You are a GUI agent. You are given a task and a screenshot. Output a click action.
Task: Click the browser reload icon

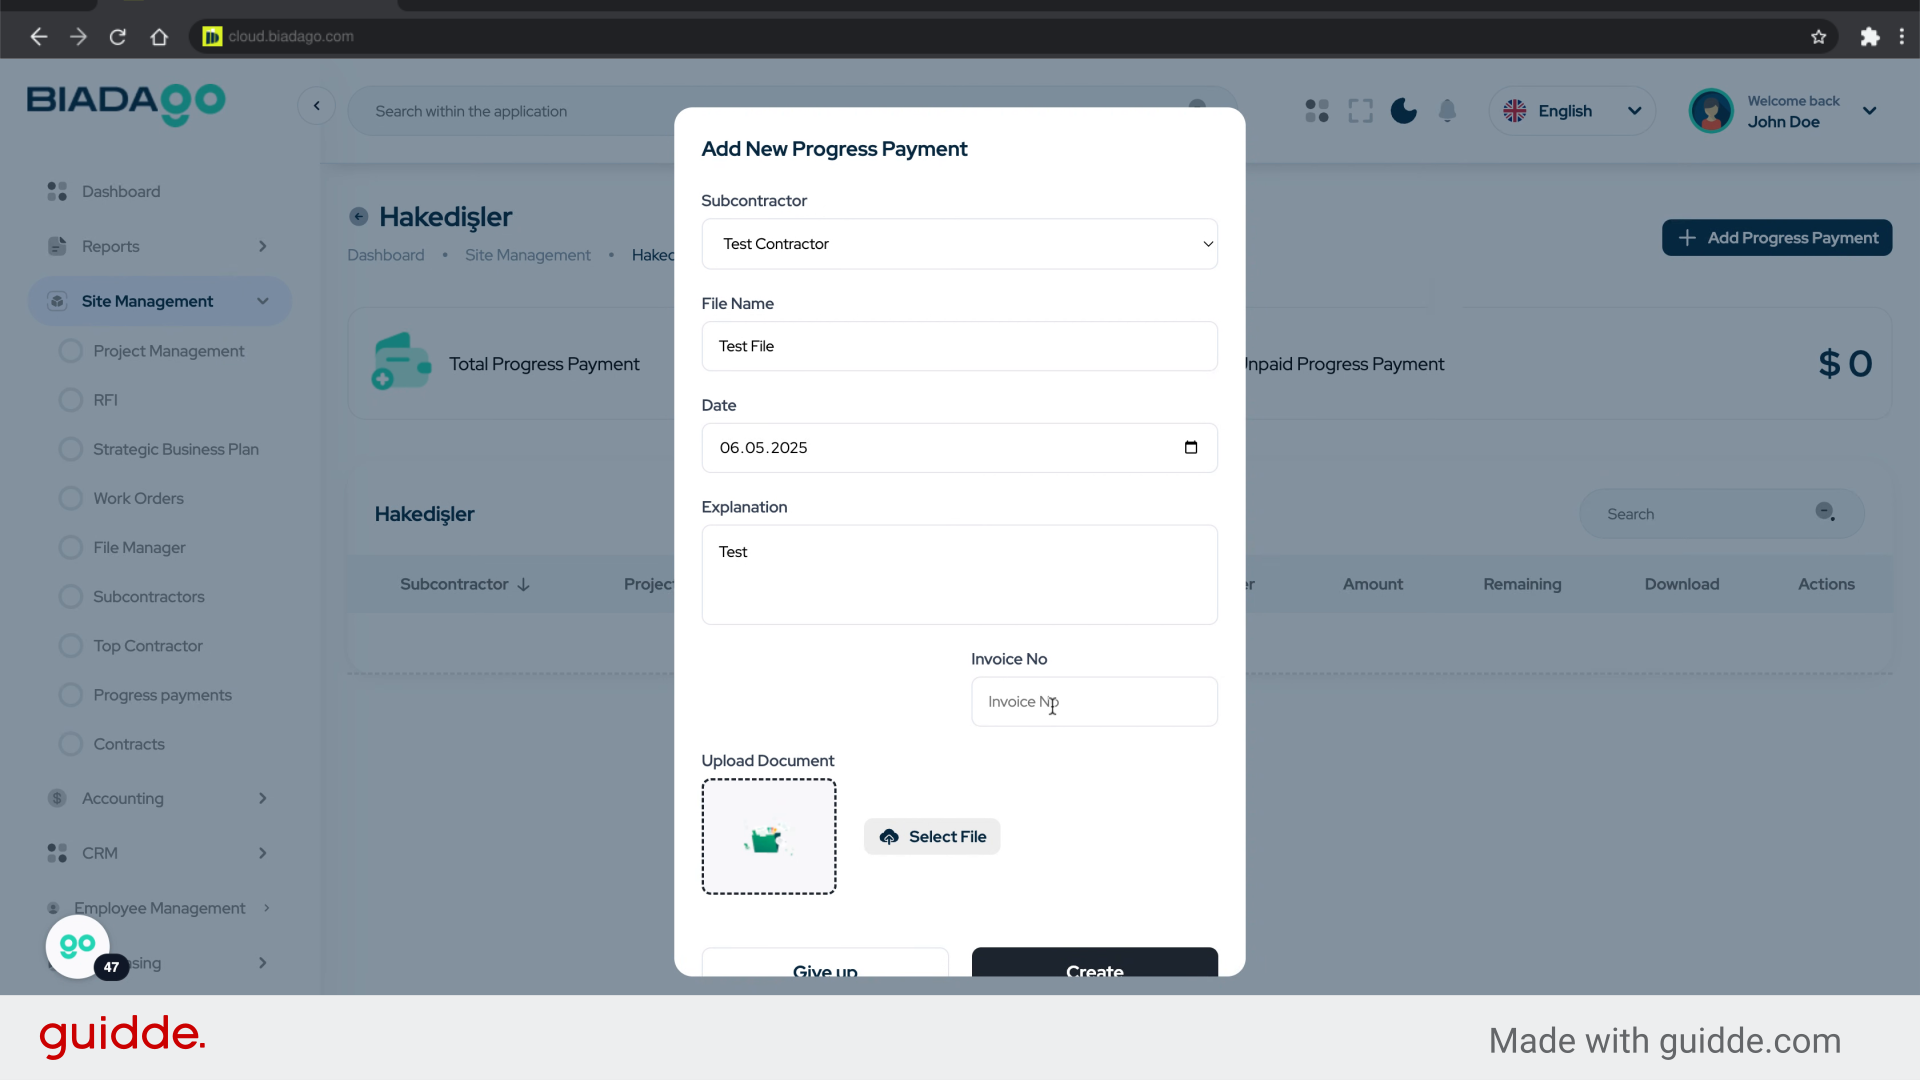point(118,37)
